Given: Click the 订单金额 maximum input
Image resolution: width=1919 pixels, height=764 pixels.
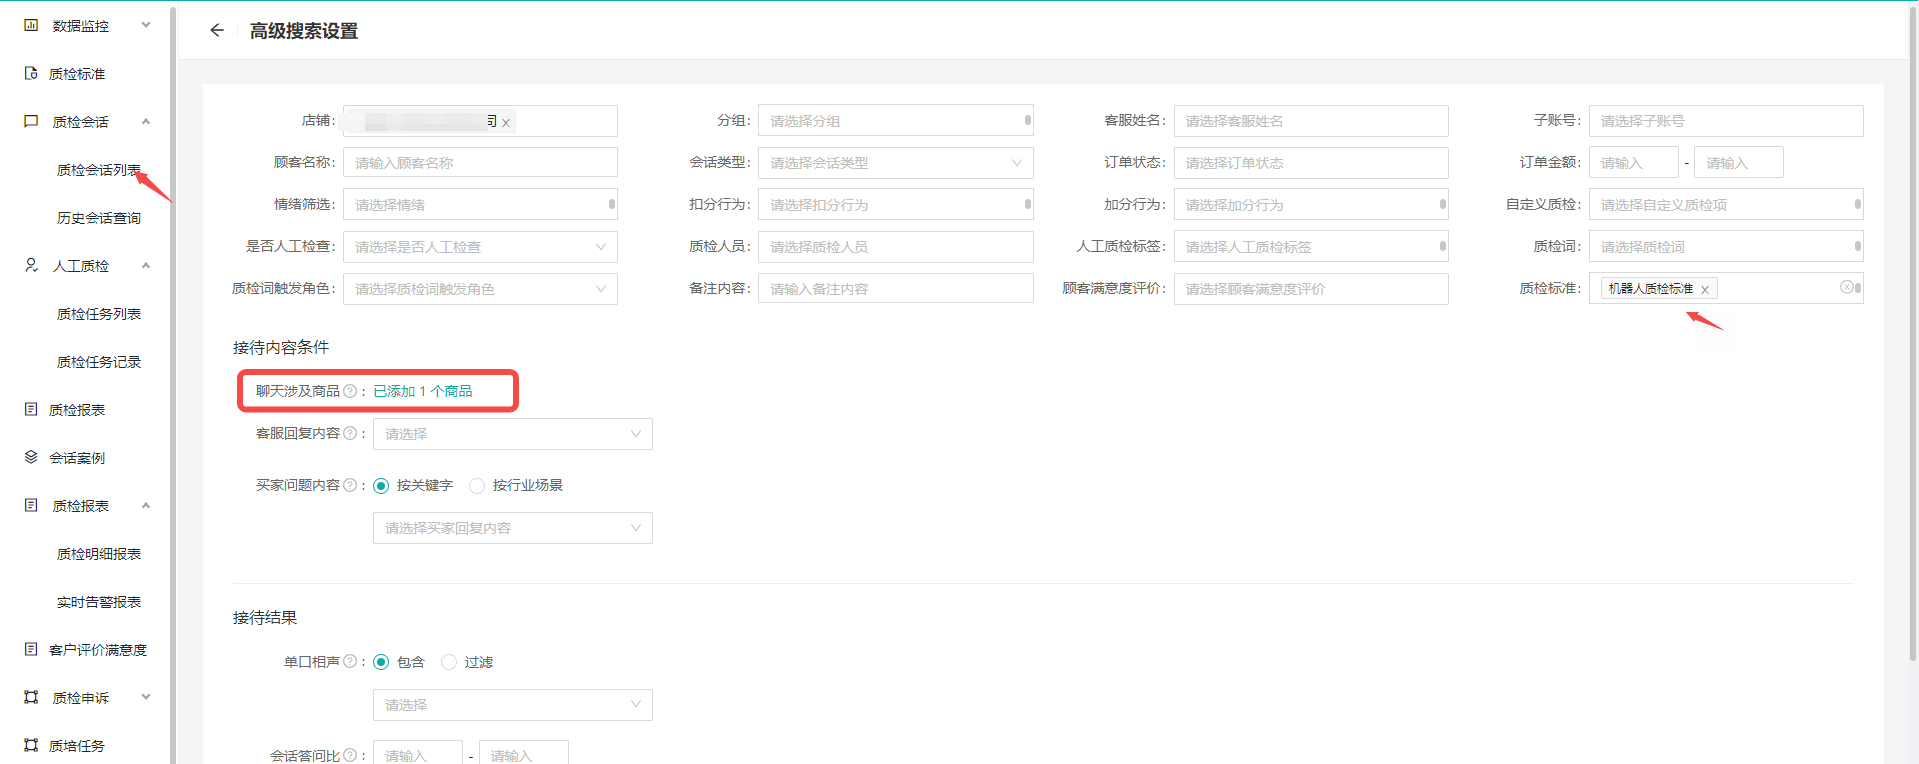Looking at the screenshot, I should tap(1739, 162).
